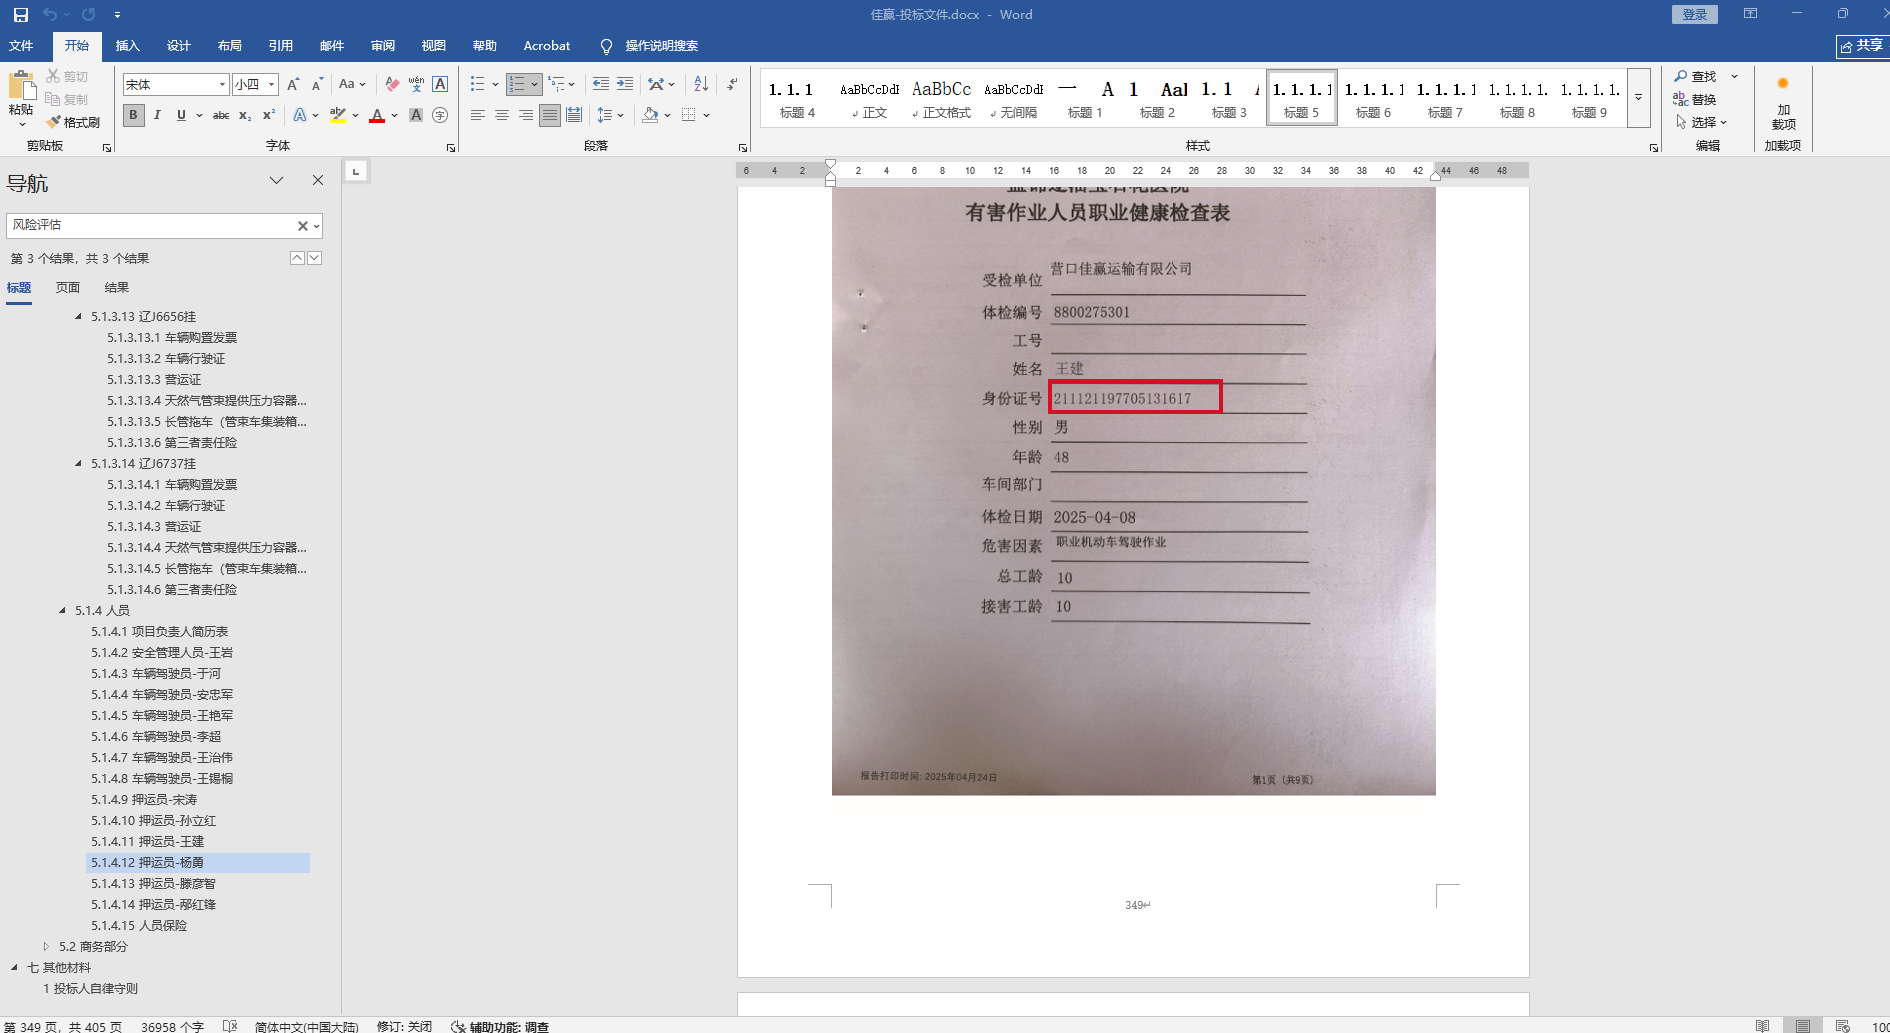The height and width of the screenshot is (1033, 1890).
Task: Toggle superscript formatting
Action: click(269, 115)
